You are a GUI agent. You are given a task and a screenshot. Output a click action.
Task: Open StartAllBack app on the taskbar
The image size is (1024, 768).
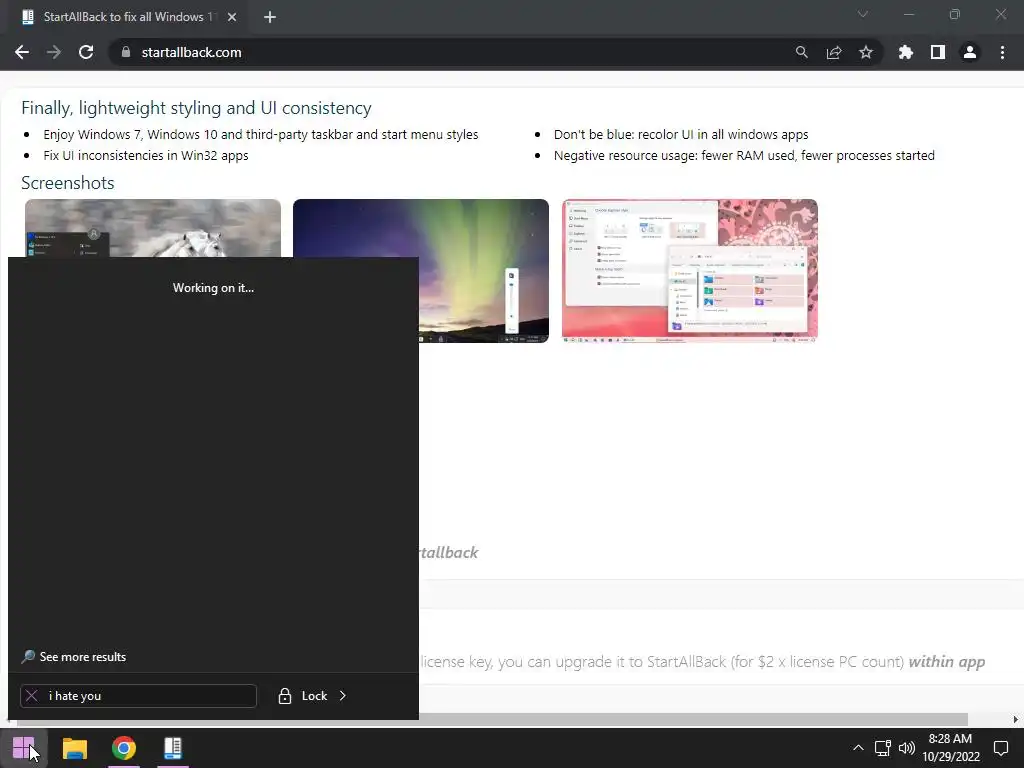coord(172,748)
